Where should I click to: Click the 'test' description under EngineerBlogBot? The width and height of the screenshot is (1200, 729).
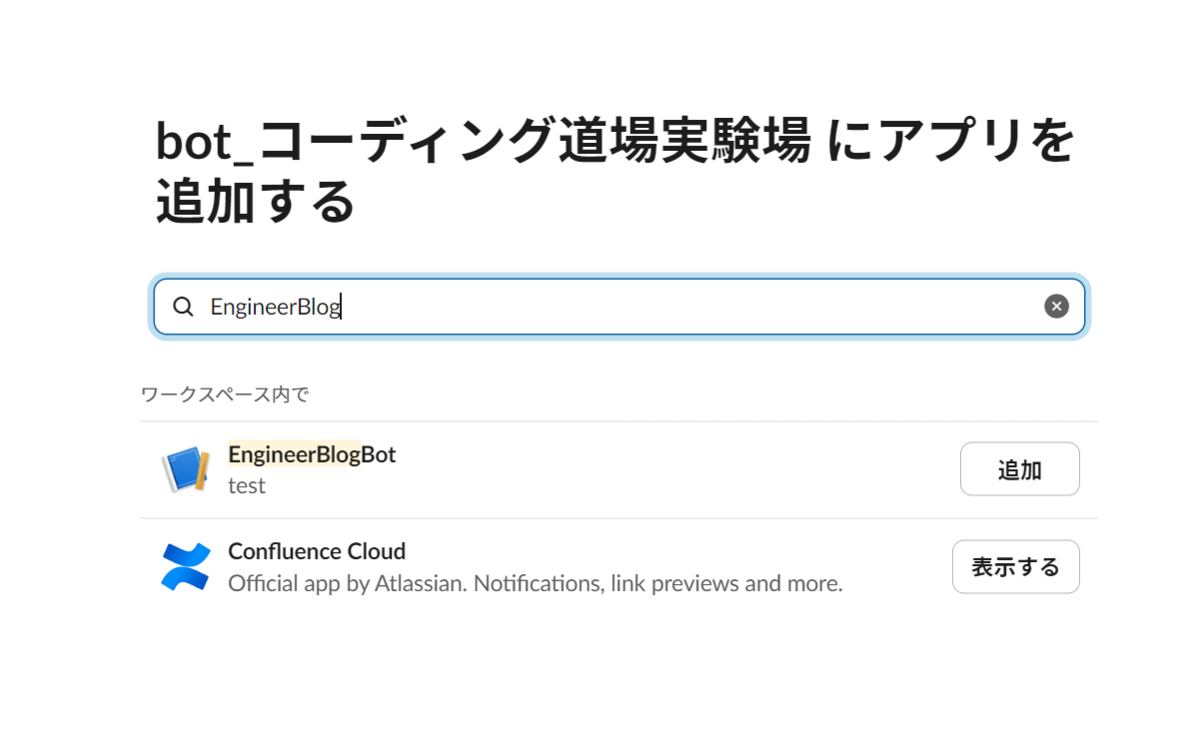246,486
